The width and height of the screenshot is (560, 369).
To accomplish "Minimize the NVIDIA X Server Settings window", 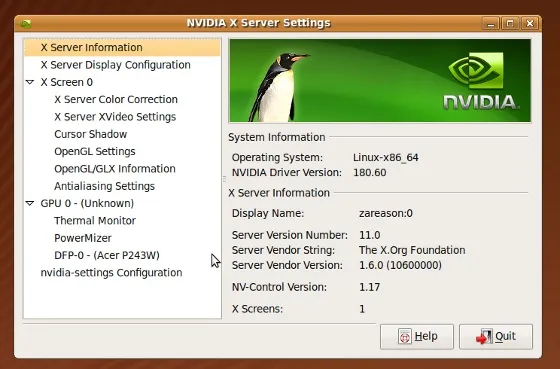I will pyautogui.click(x=491, y=24).
